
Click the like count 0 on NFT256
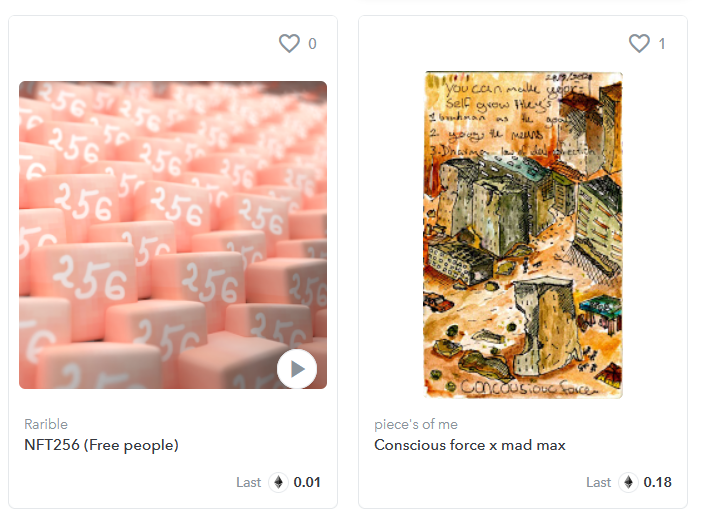312,44
